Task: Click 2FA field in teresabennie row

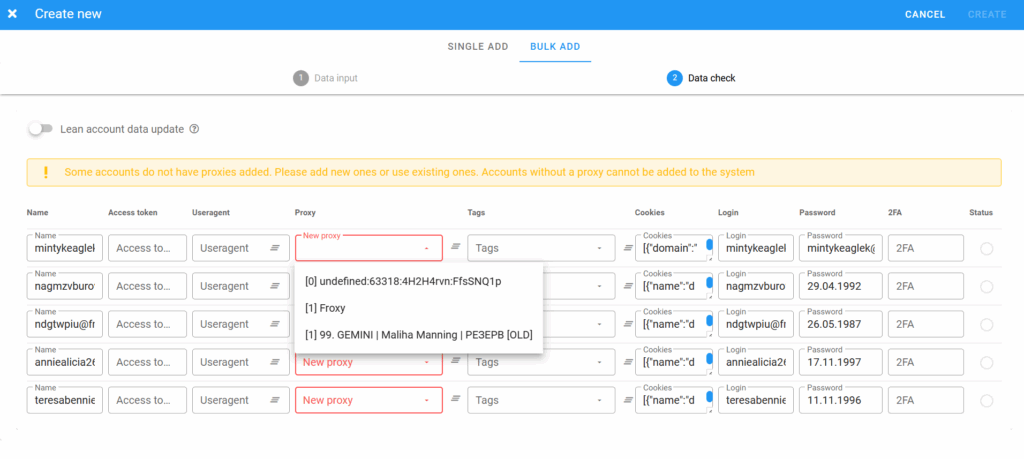Action: tap(925, 400)
